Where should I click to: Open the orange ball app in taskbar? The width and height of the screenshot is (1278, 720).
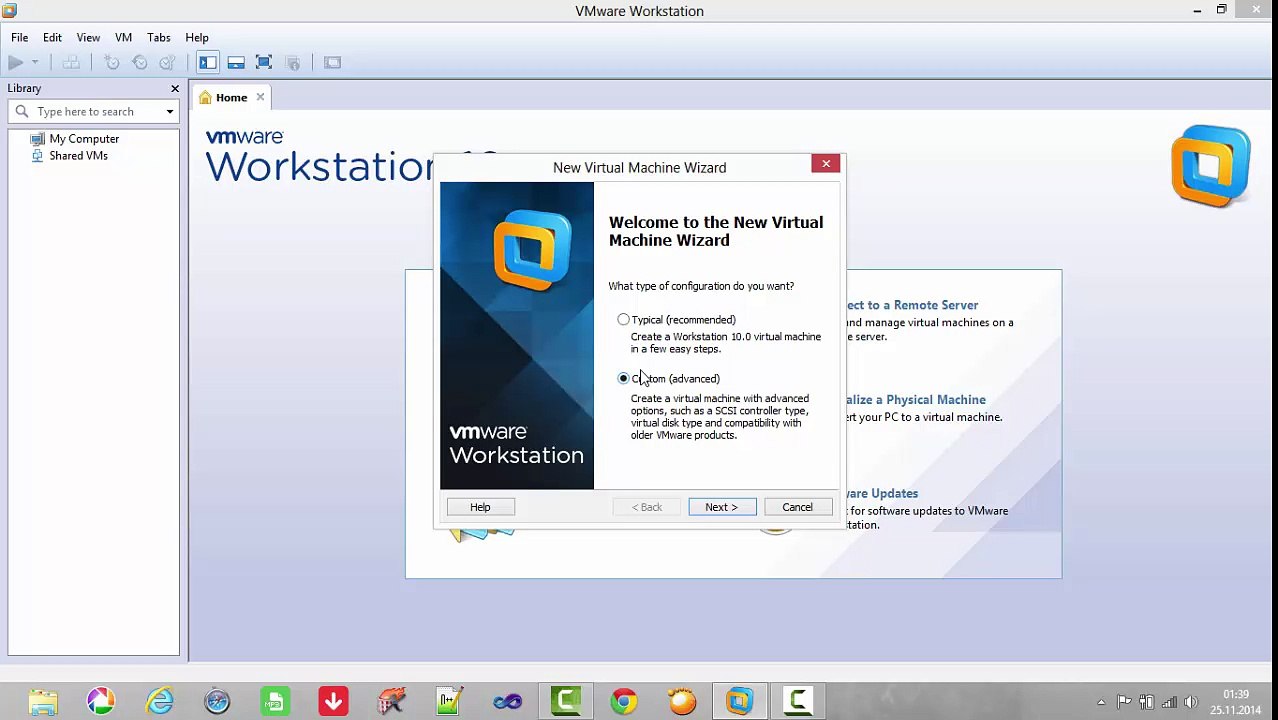coord(681,701)
